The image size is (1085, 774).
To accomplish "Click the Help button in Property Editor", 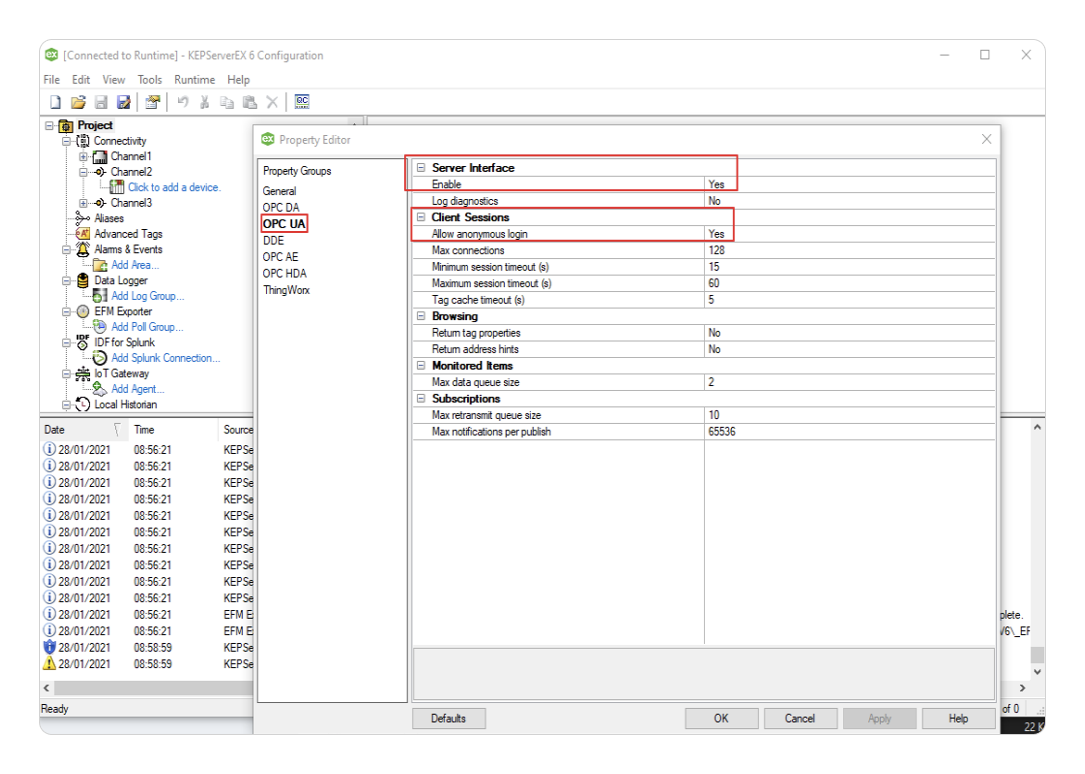I will [x=958, y=719].
